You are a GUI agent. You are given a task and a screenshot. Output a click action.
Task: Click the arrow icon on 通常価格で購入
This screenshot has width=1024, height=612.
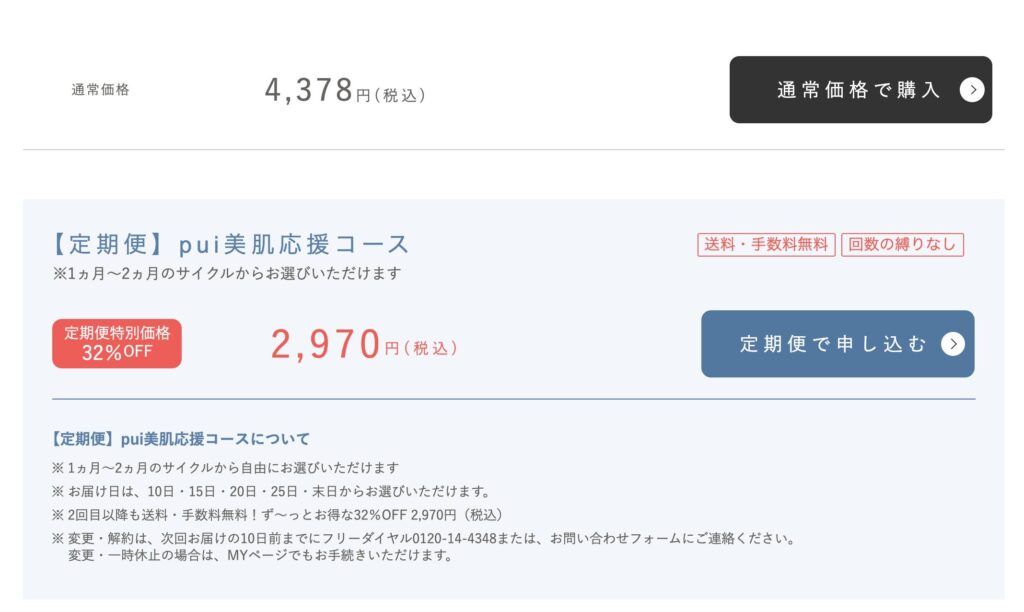972,90
